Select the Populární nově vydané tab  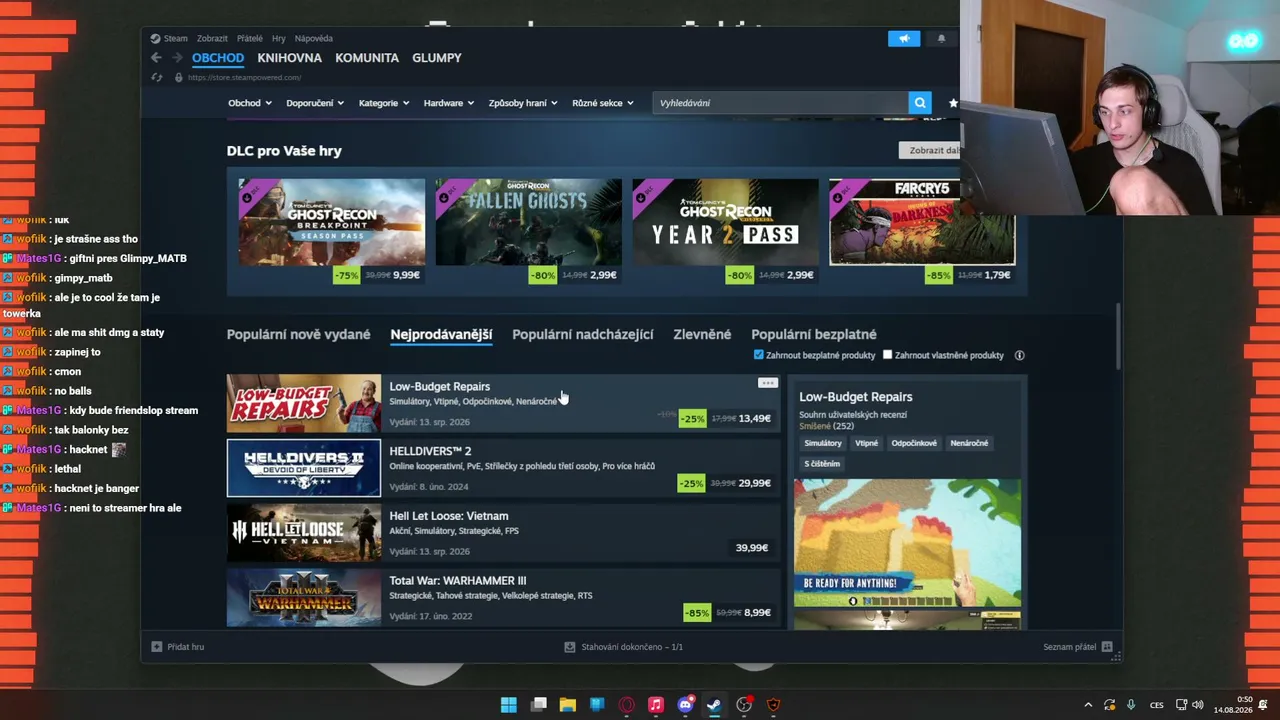[298, 334]
